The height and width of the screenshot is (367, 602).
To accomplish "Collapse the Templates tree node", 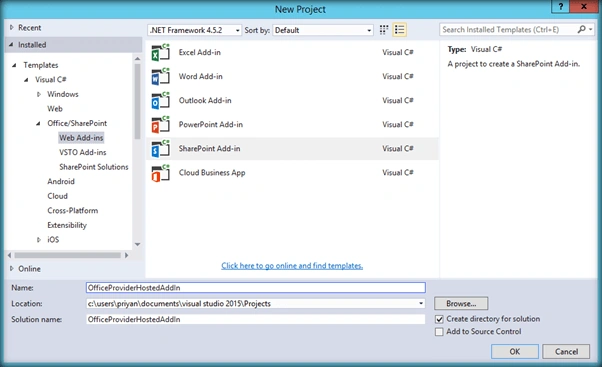I will pos(14,65).
